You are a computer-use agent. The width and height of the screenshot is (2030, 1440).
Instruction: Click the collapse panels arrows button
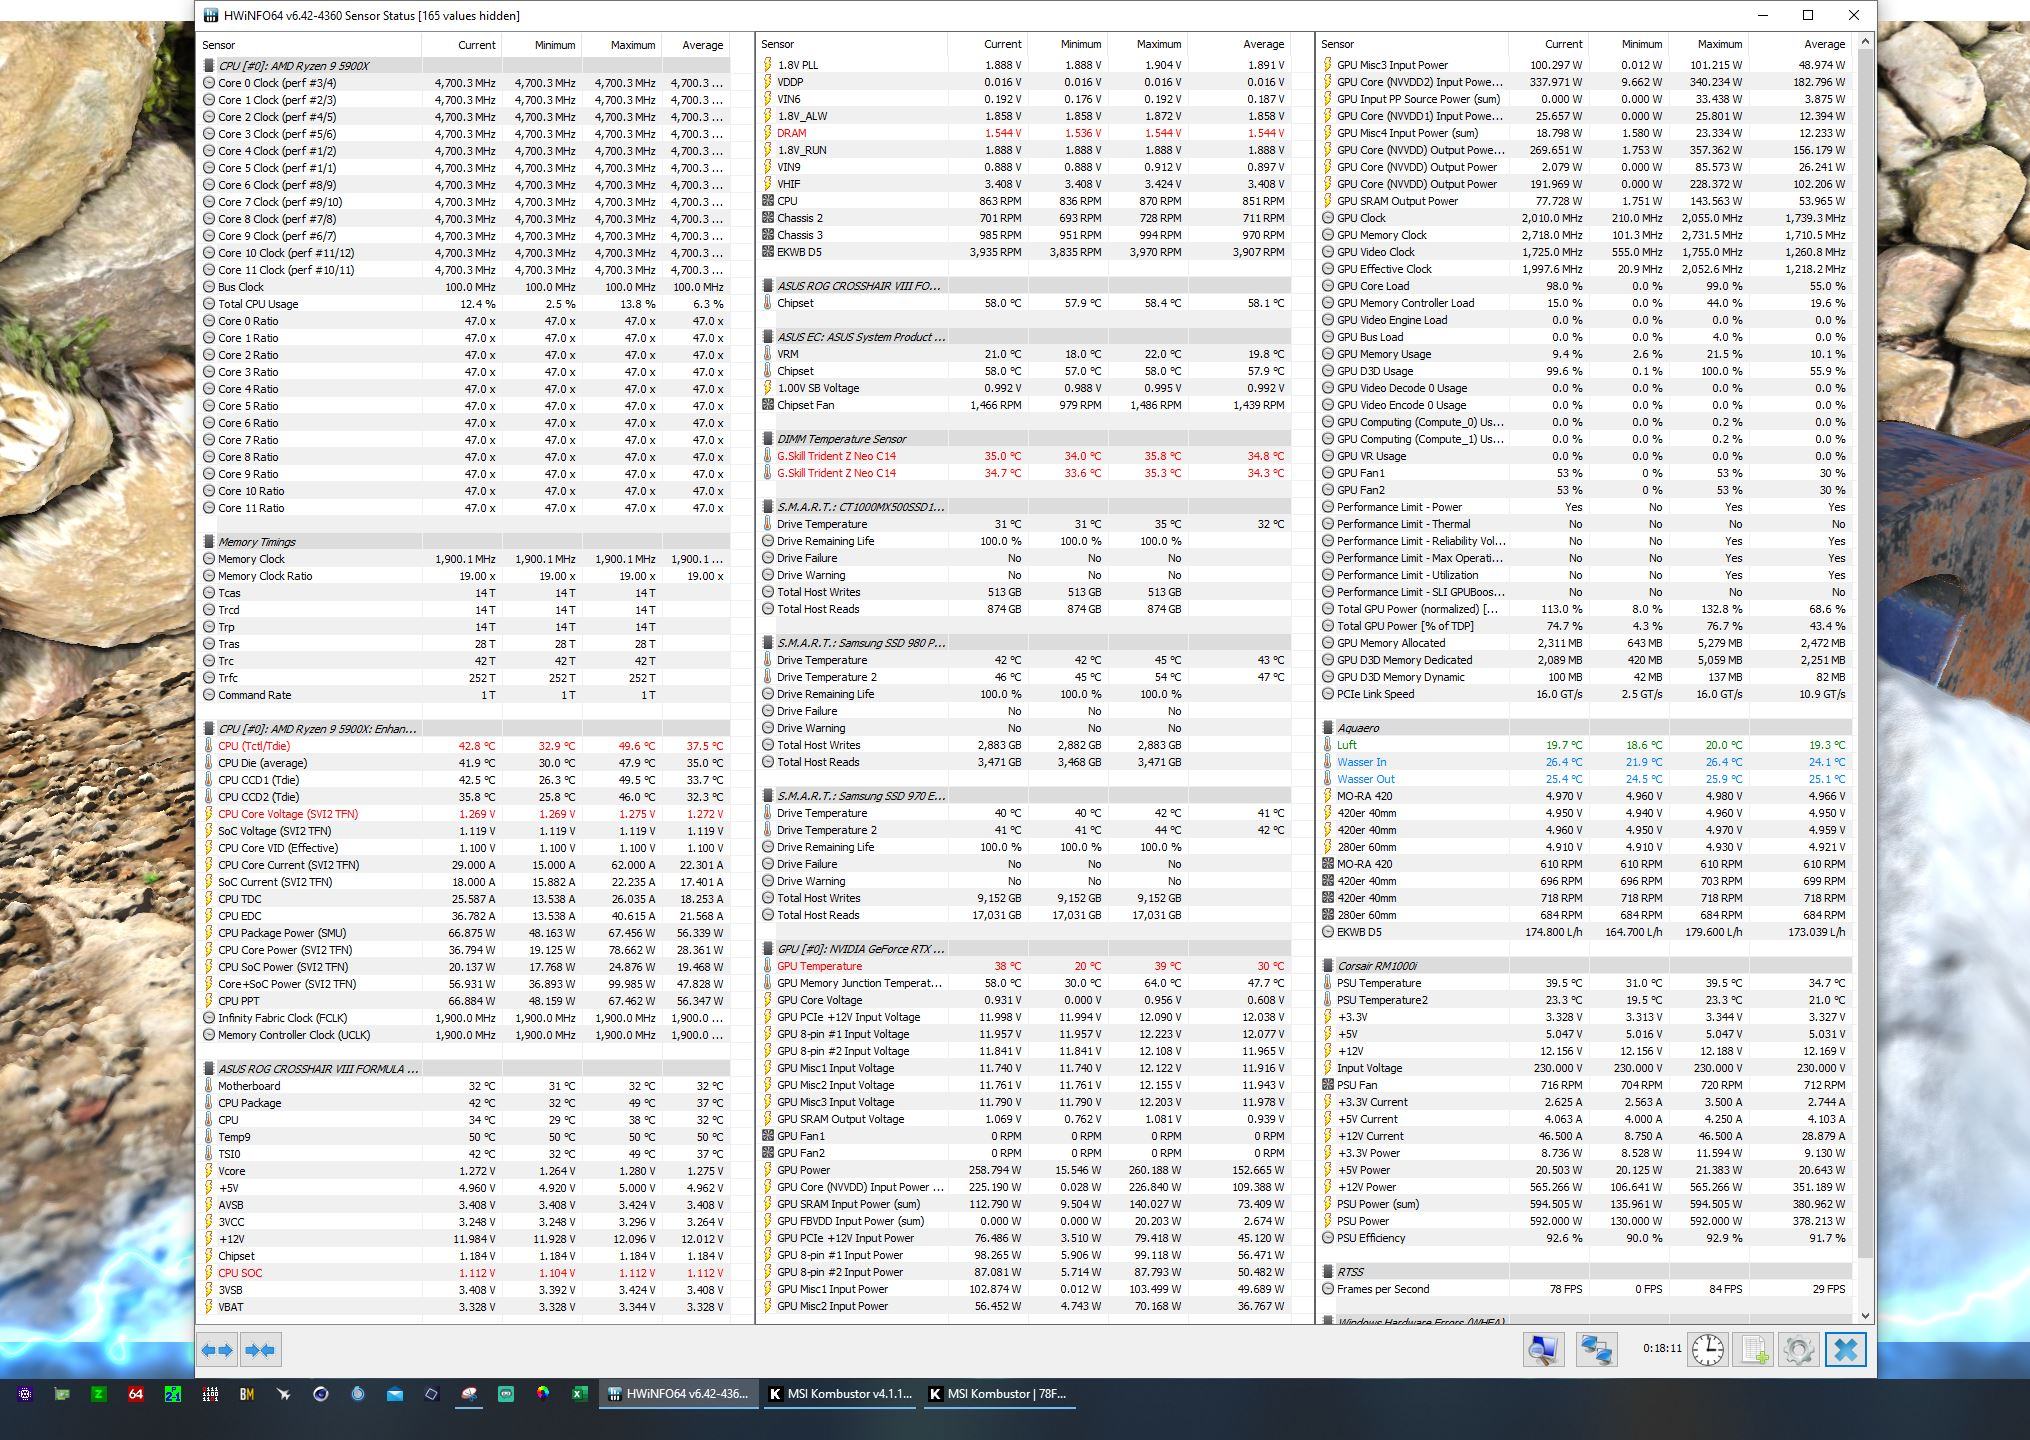(x=260, y=1350)
